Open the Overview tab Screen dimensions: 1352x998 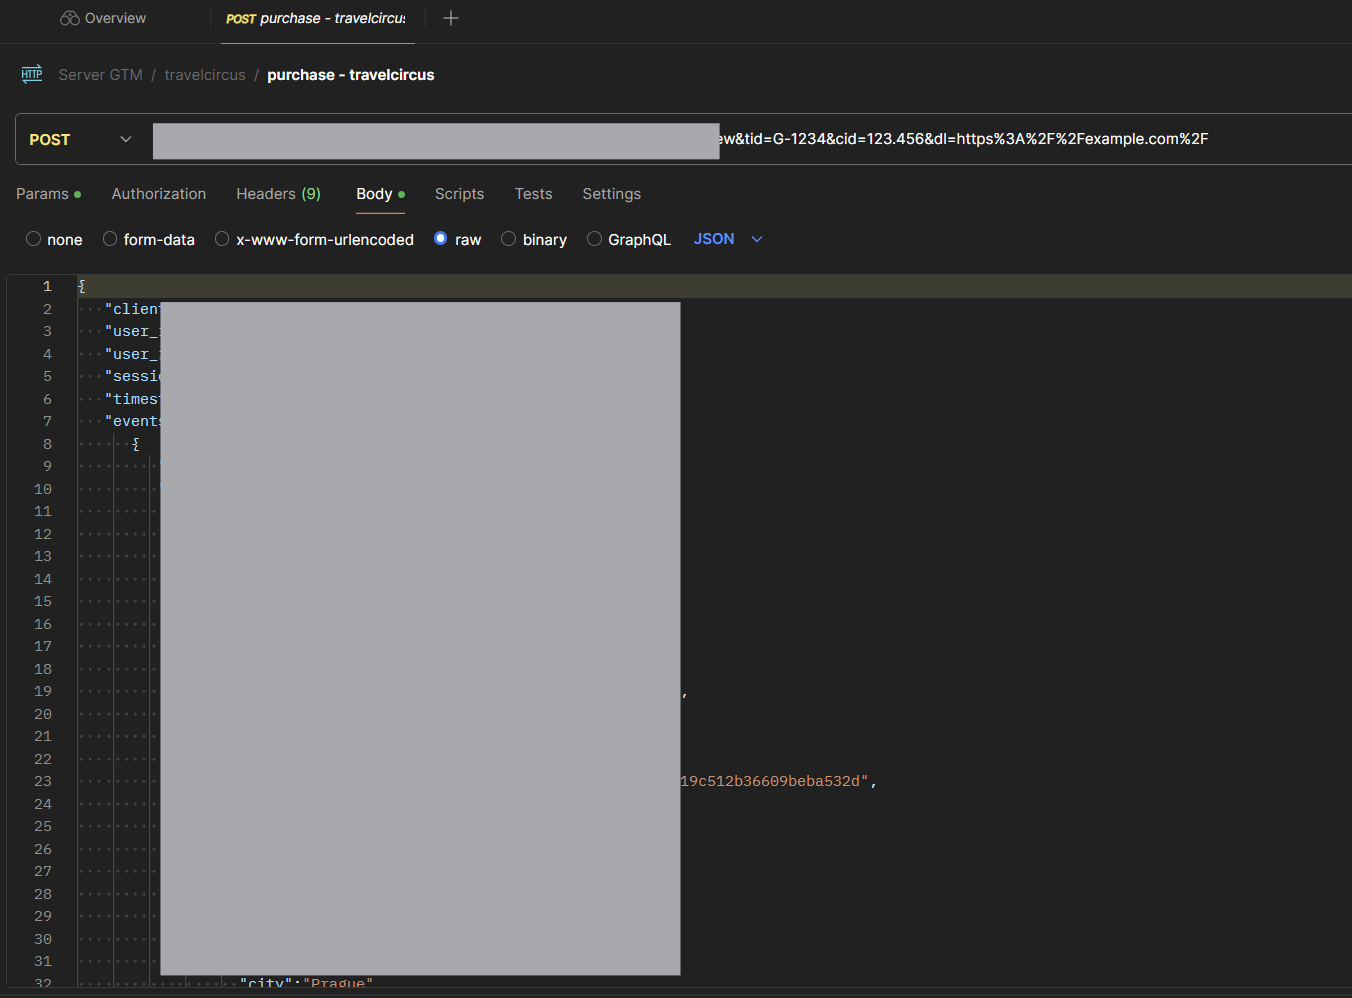(103, 18)
